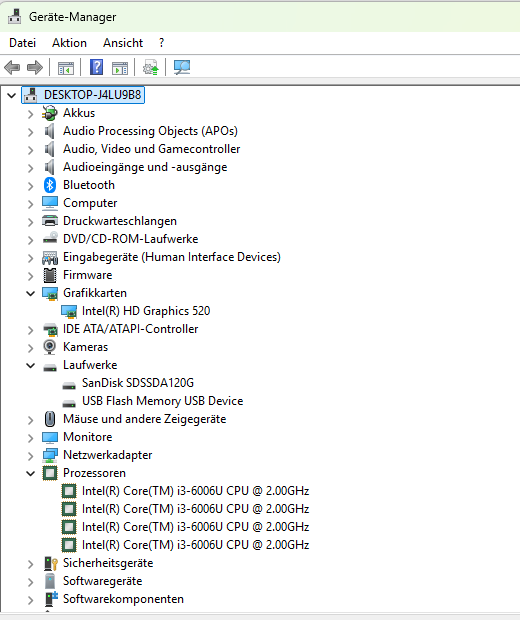Expand the Kameras category

(x=30, y=348)
